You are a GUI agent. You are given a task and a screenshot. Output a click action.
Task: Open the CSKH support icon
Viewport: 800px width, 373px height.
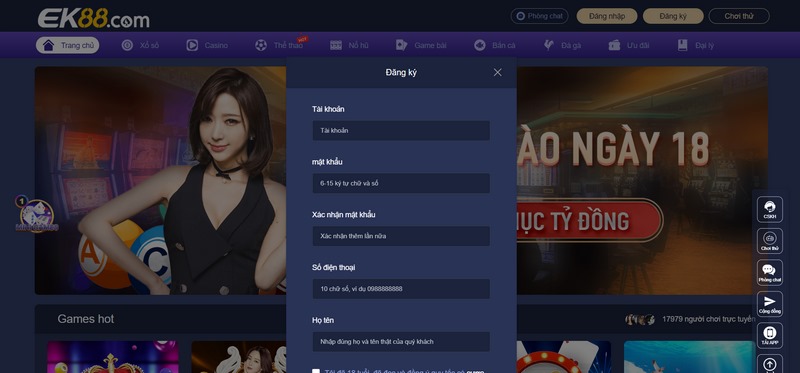tap(769, 209)
